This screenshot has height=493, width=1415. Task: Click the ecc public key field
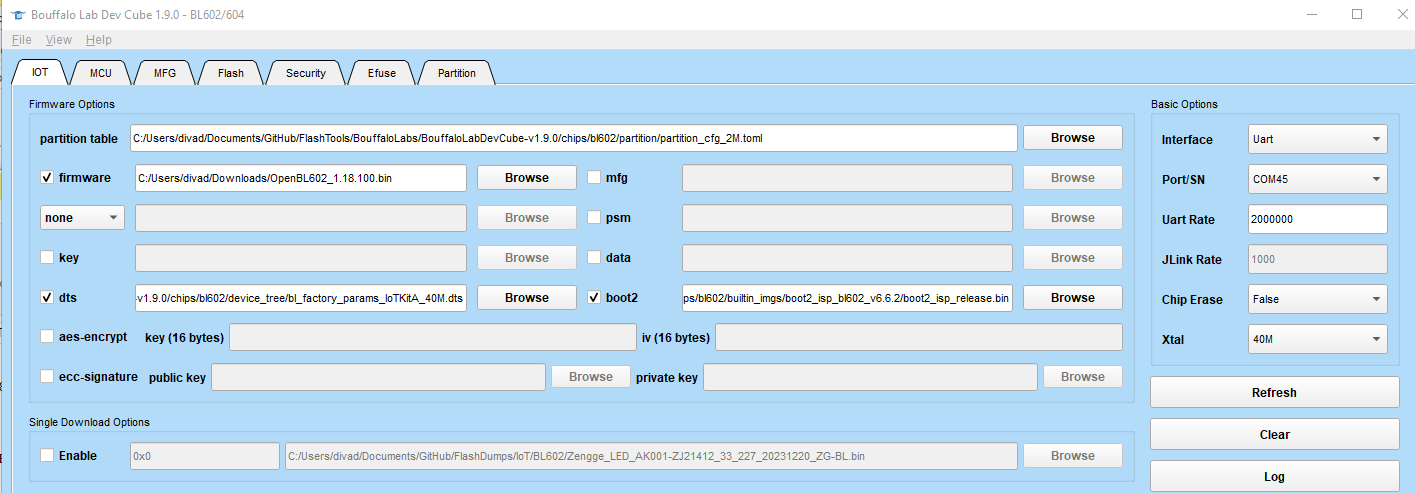(378, 377)
